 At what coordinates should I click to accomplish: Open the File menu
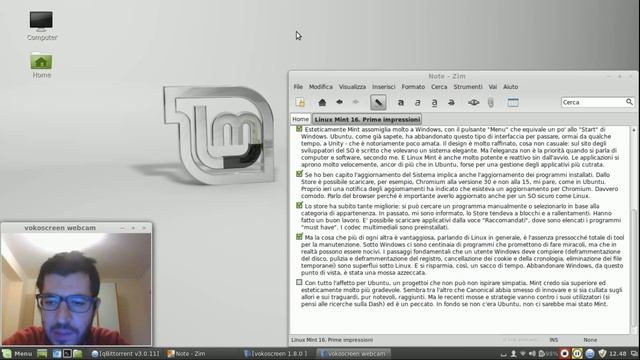298,87
